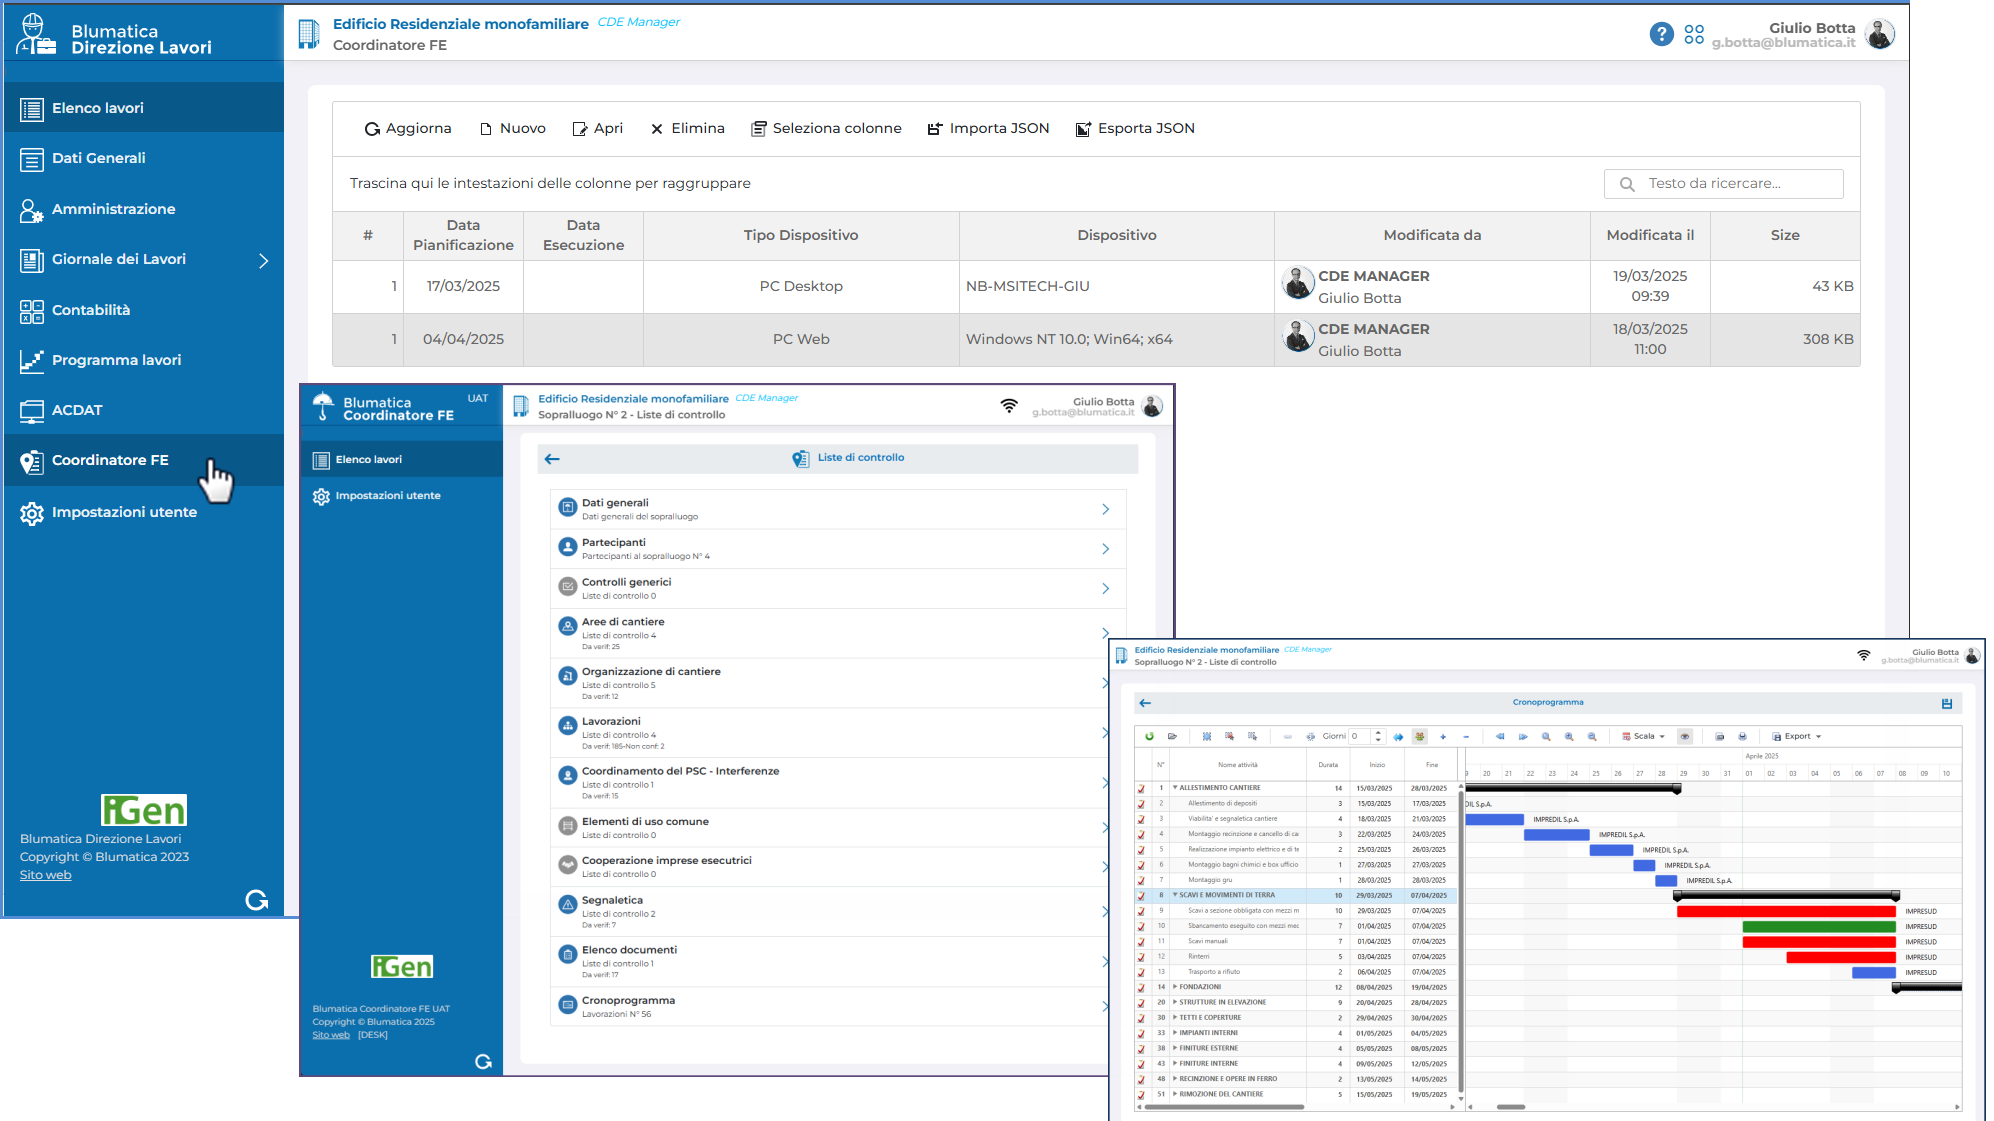Click the plus icon in the Gantt toolbar
1994x1121 pixels.
1443,737
